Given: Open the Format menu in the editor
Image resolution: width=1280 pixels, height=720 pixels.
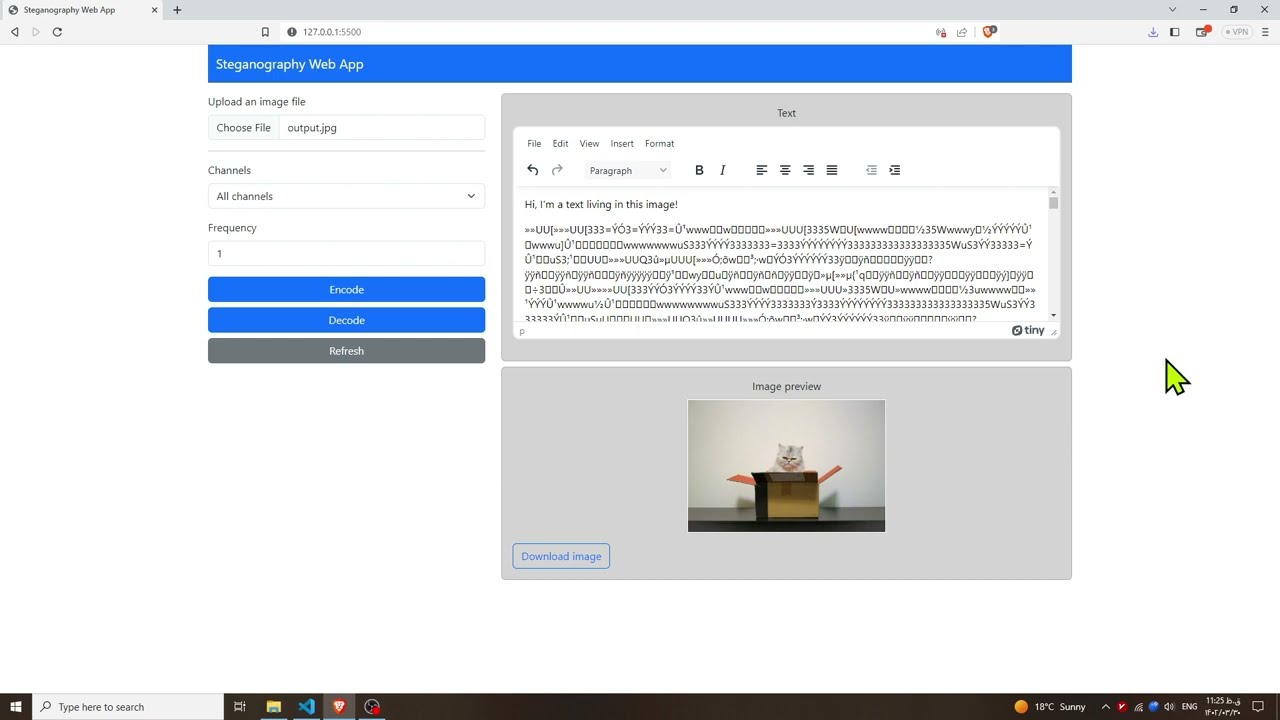Looking at the screenshot, I should [659, 143].
